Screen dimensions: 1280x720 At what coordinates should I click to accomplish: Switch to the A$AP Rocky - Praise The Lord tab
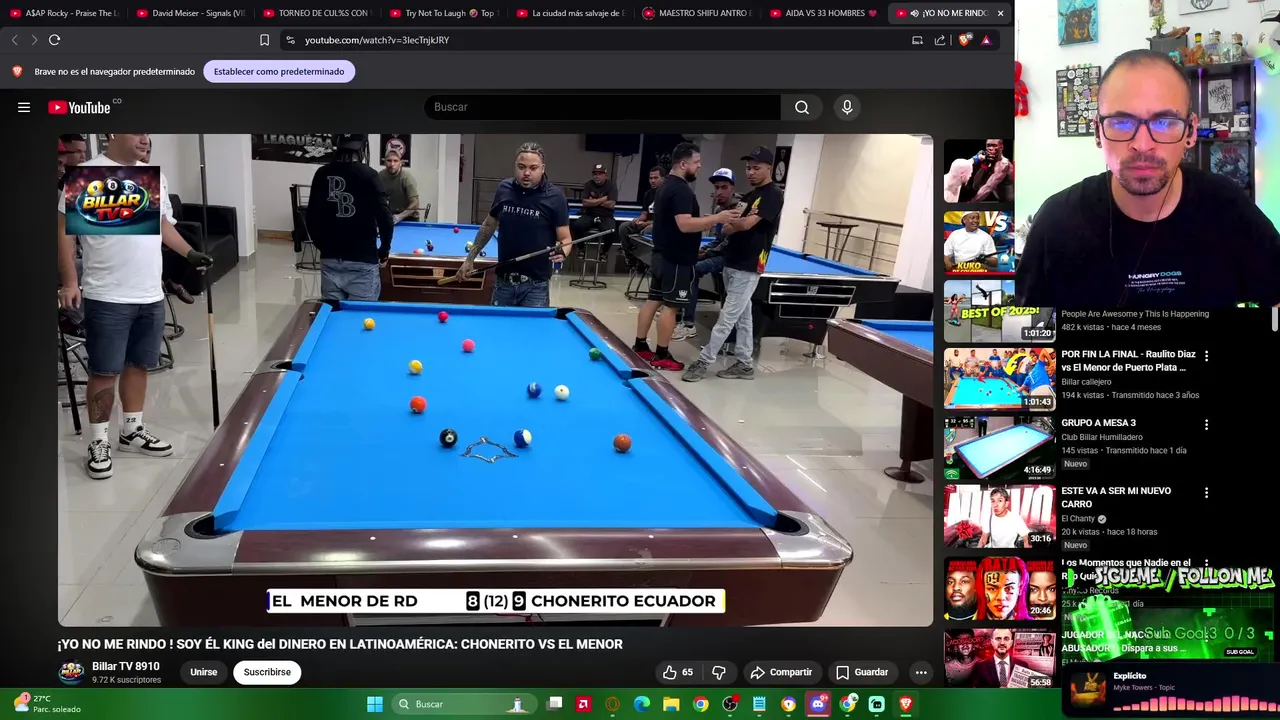click(63, 13)
